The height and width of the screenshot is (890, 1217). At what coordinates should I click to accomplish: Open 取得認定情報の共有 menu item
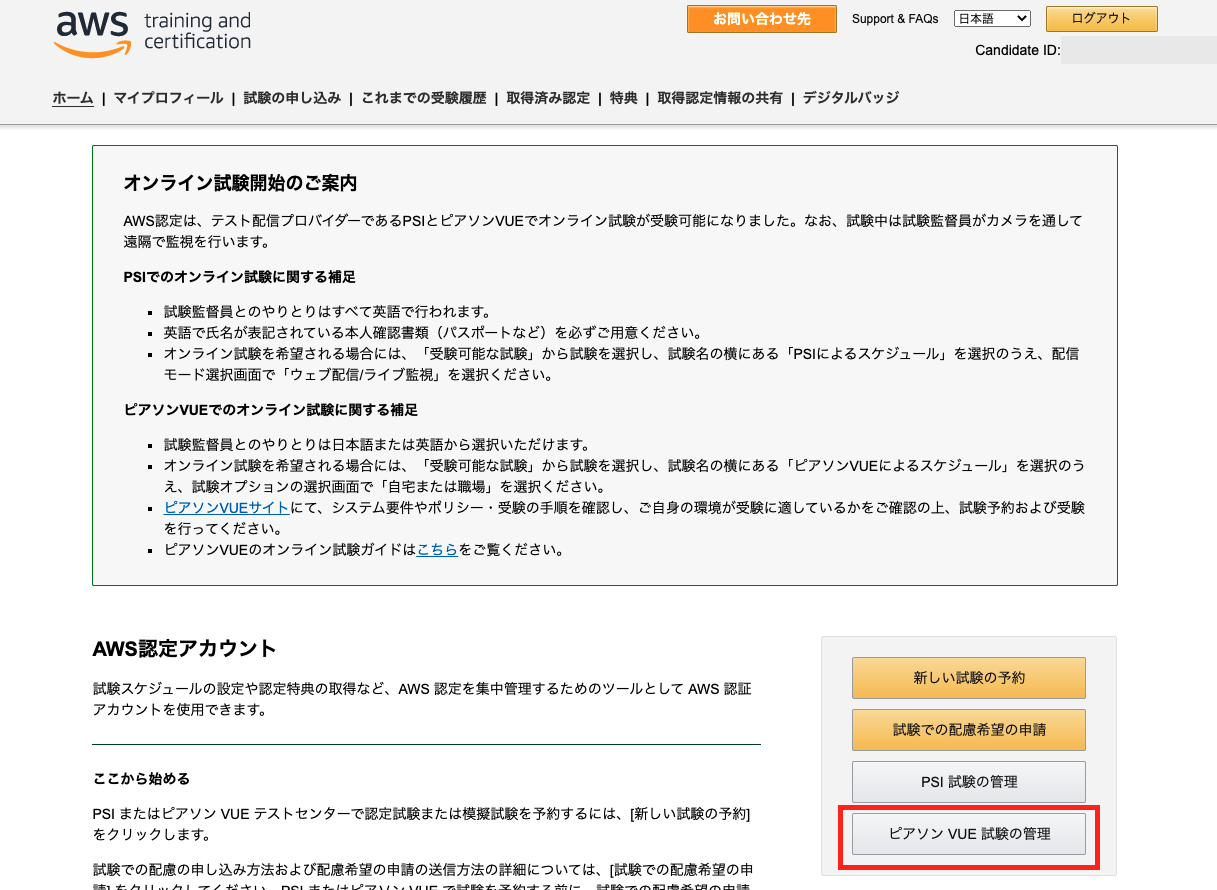click(x=720, y=98)
